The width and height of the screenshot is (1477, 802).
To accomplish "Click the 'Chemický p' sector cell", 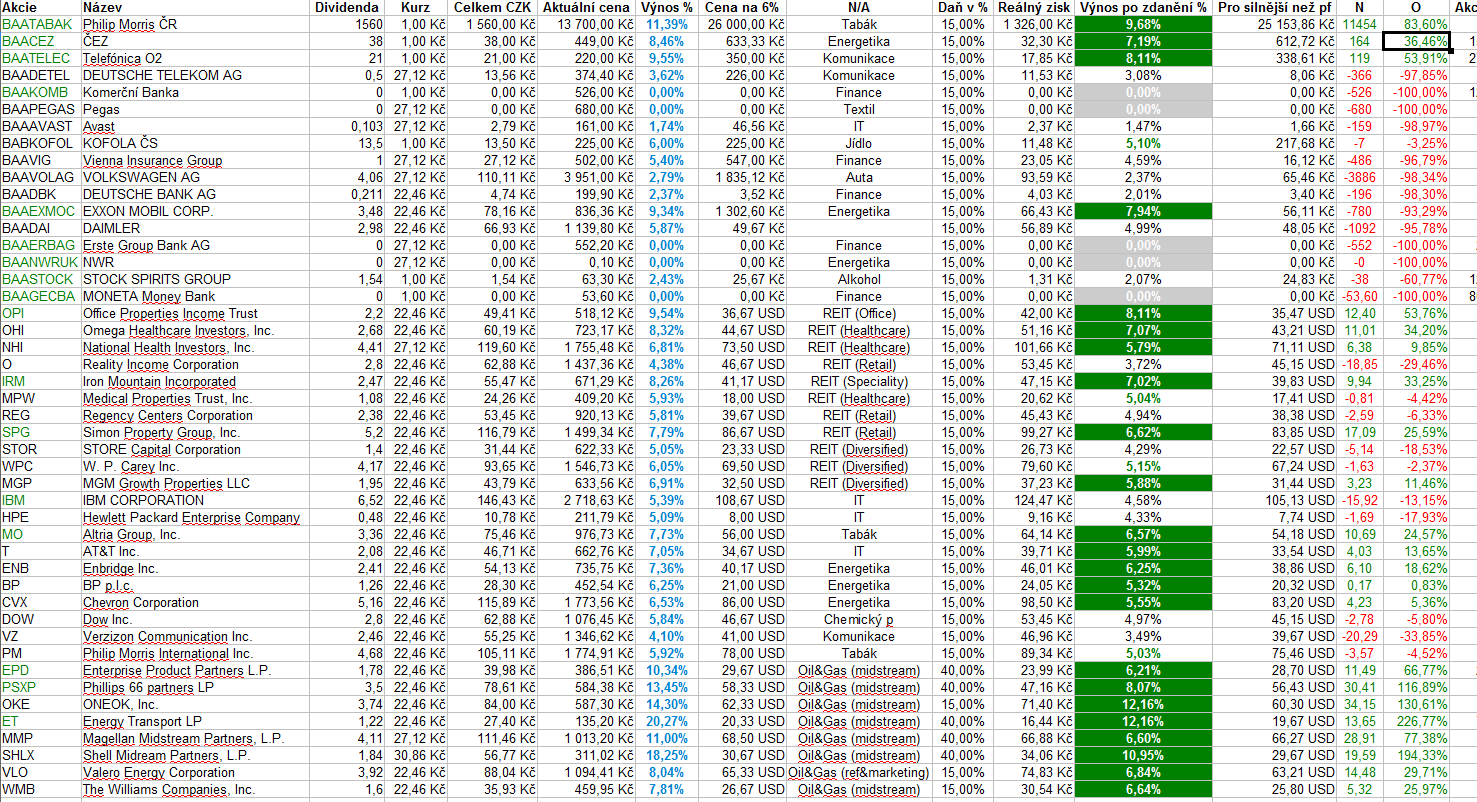I will (x=859, y=619).
